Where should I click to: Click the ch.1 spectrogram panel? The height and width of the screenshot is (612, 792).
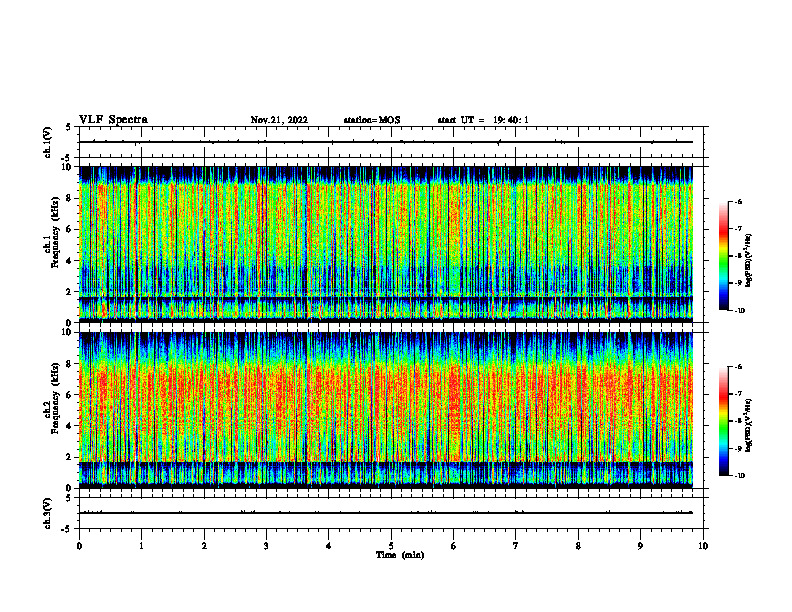386,244
